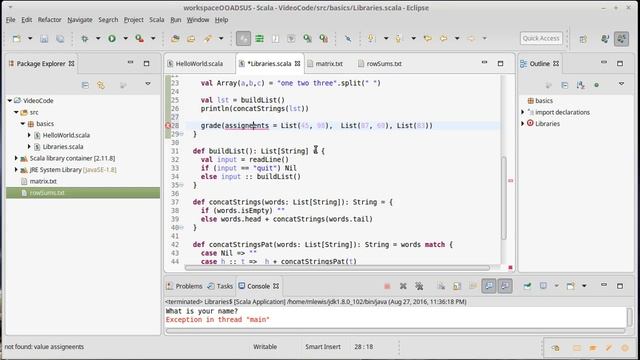640x360 pixels.
Task: Click the Open Perspective icon
Action: point(583,39)
